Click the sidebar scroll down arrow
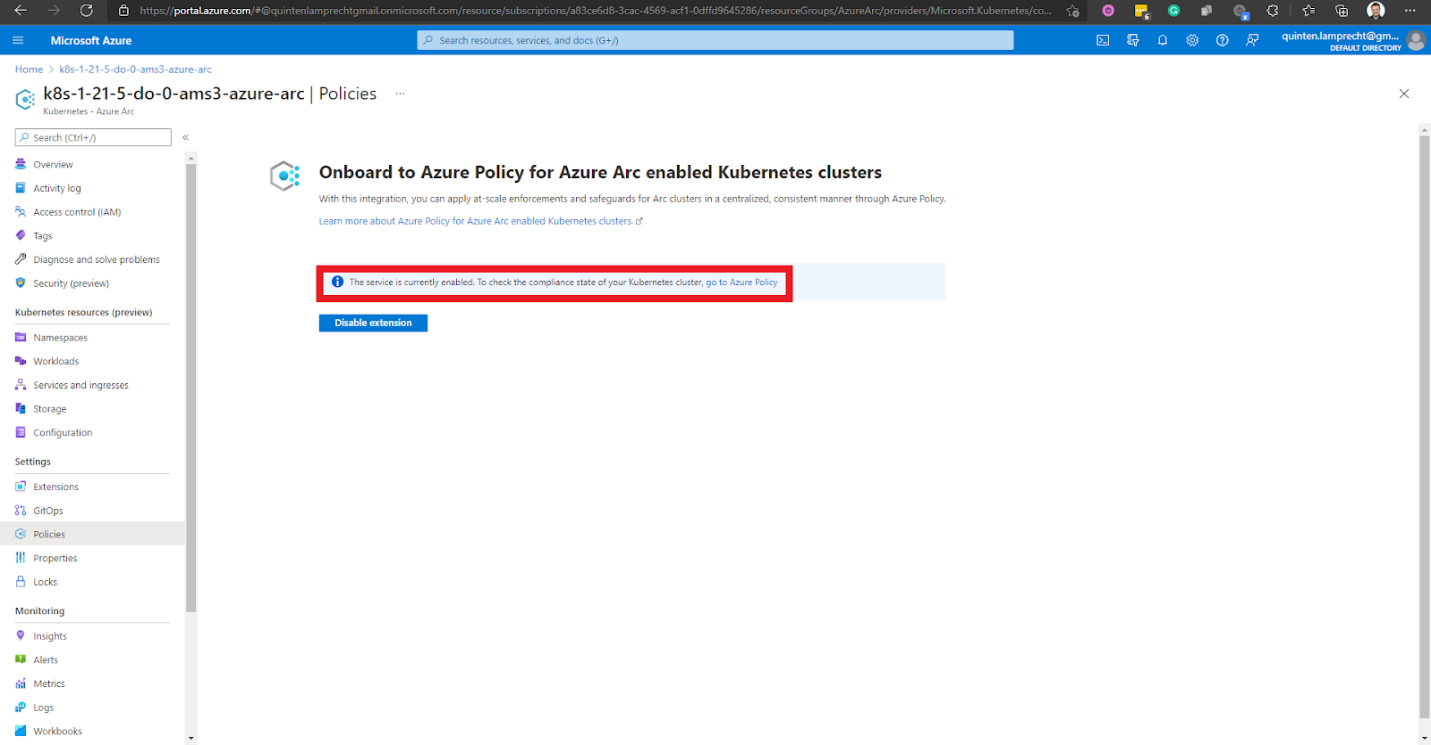The image size is (1431, 745). click(191, 738)
